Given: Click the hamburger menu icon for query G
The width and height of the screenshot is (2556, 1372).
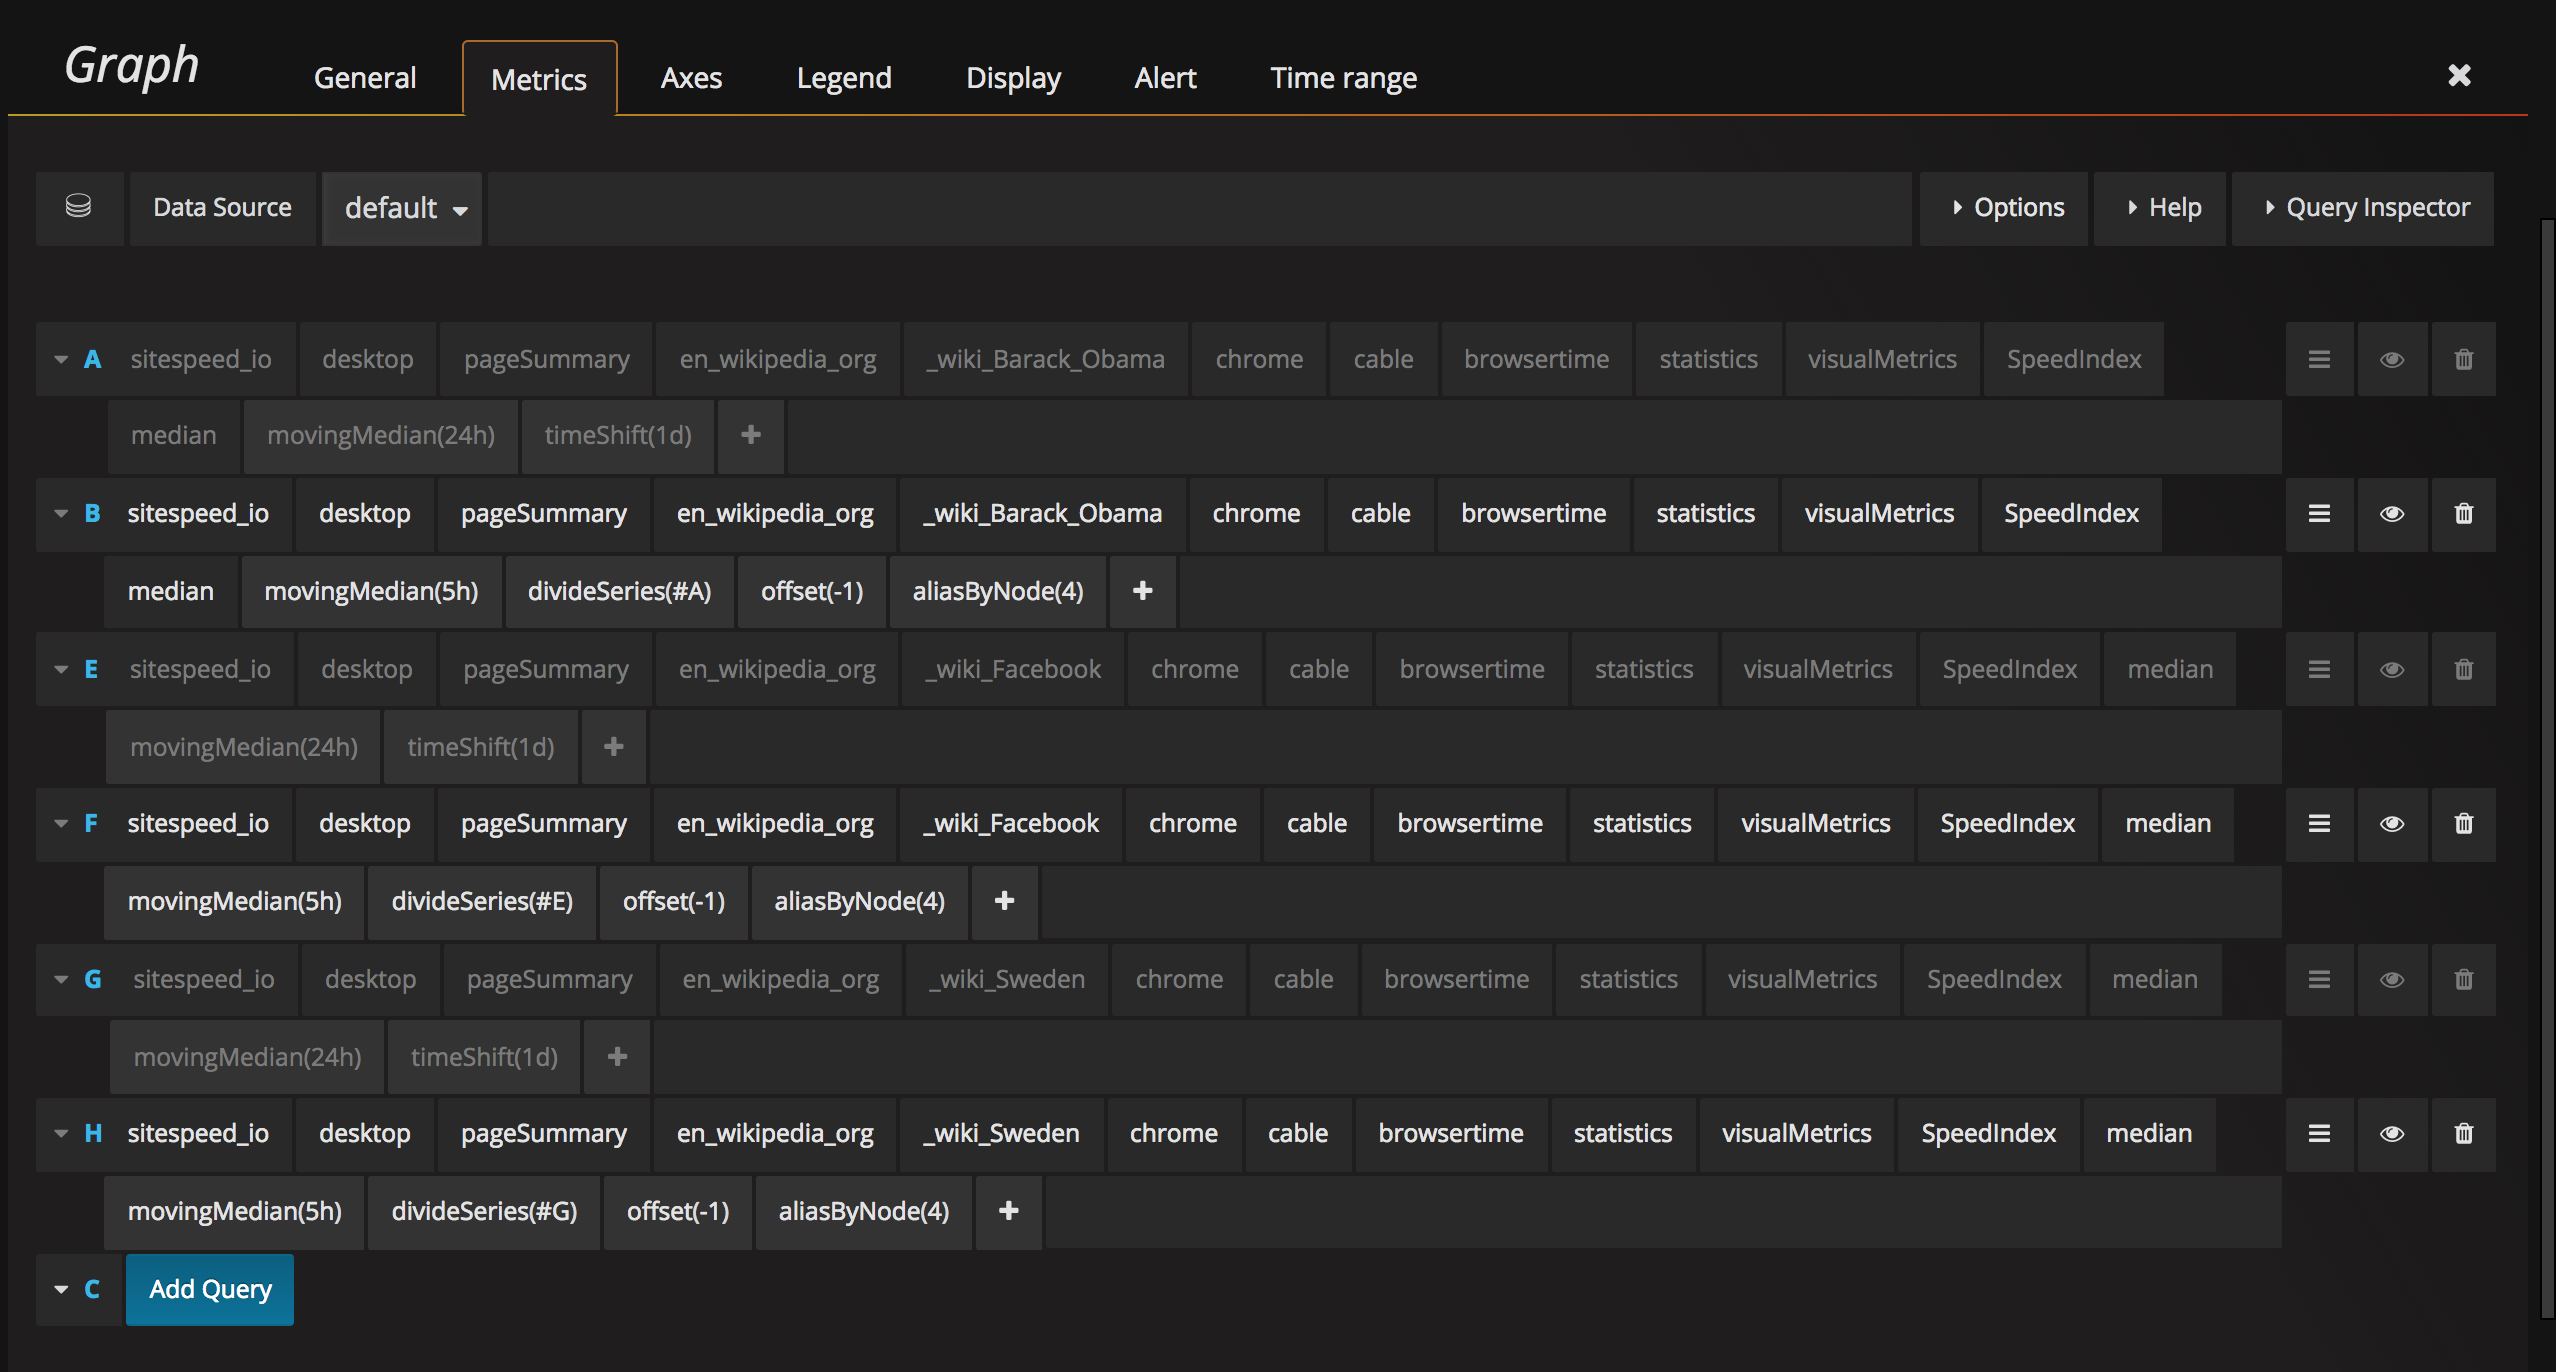Looking at the screenshot, I should click(x=2319, y=978).
